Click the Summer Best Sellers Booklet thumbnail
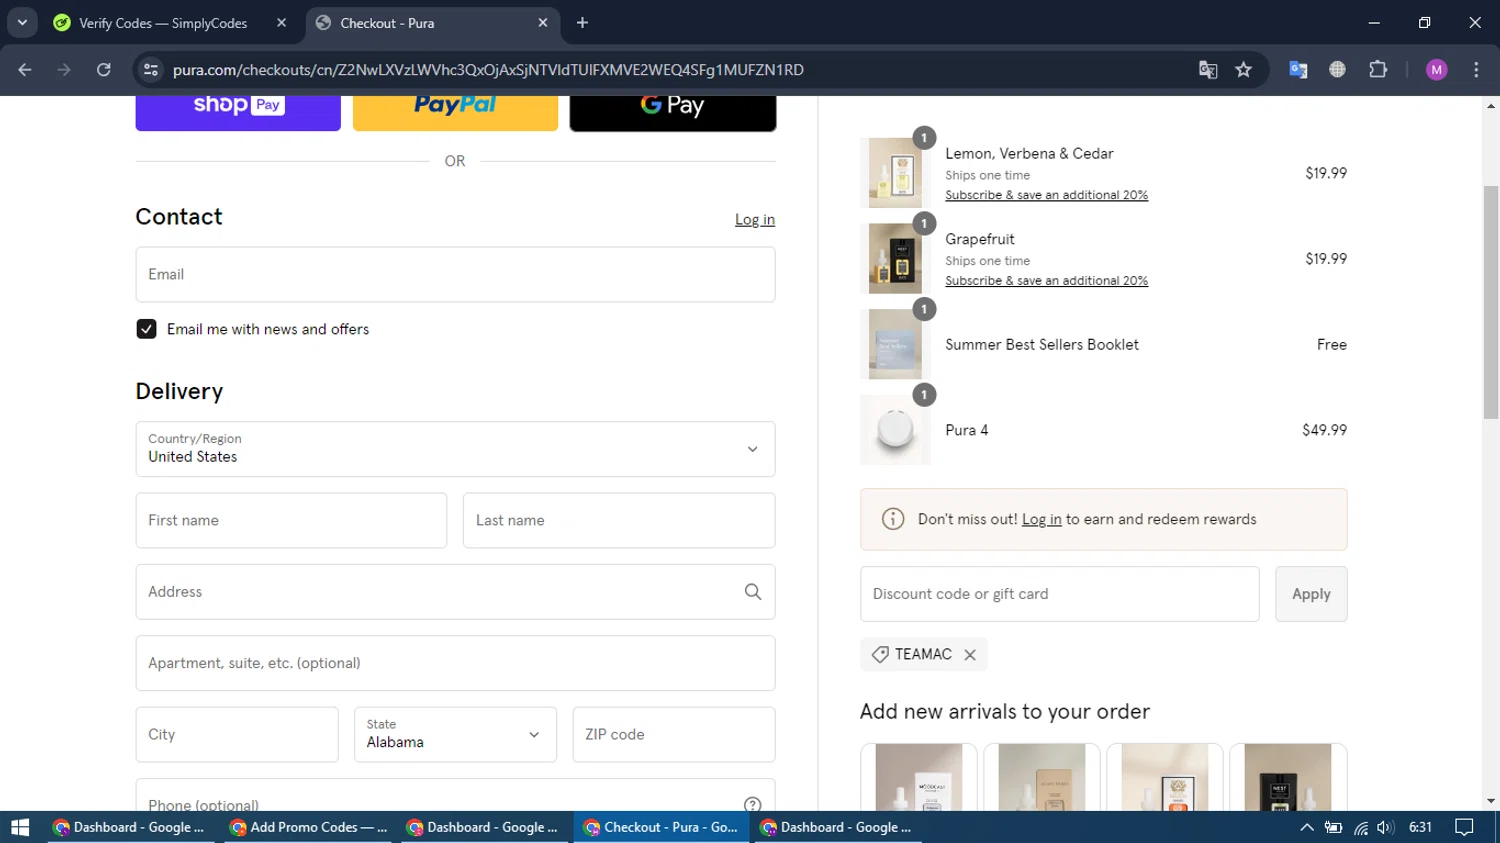1500x843 pixels. [895, 344]
